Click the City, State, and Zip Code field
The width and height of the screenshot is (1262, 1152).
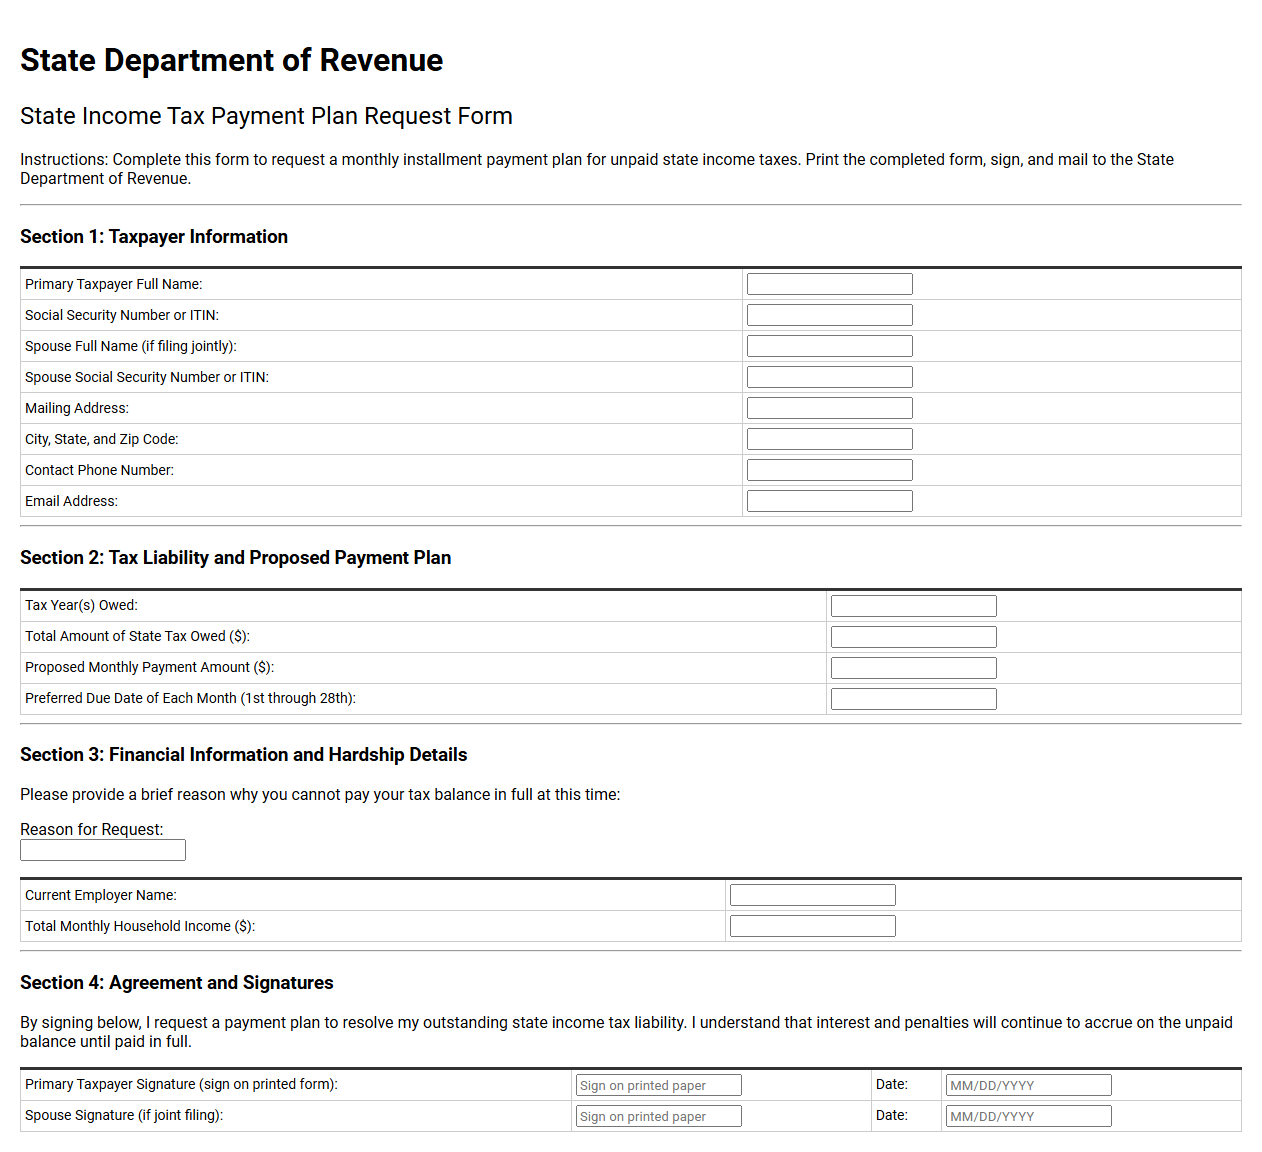[x=830, y=439]
